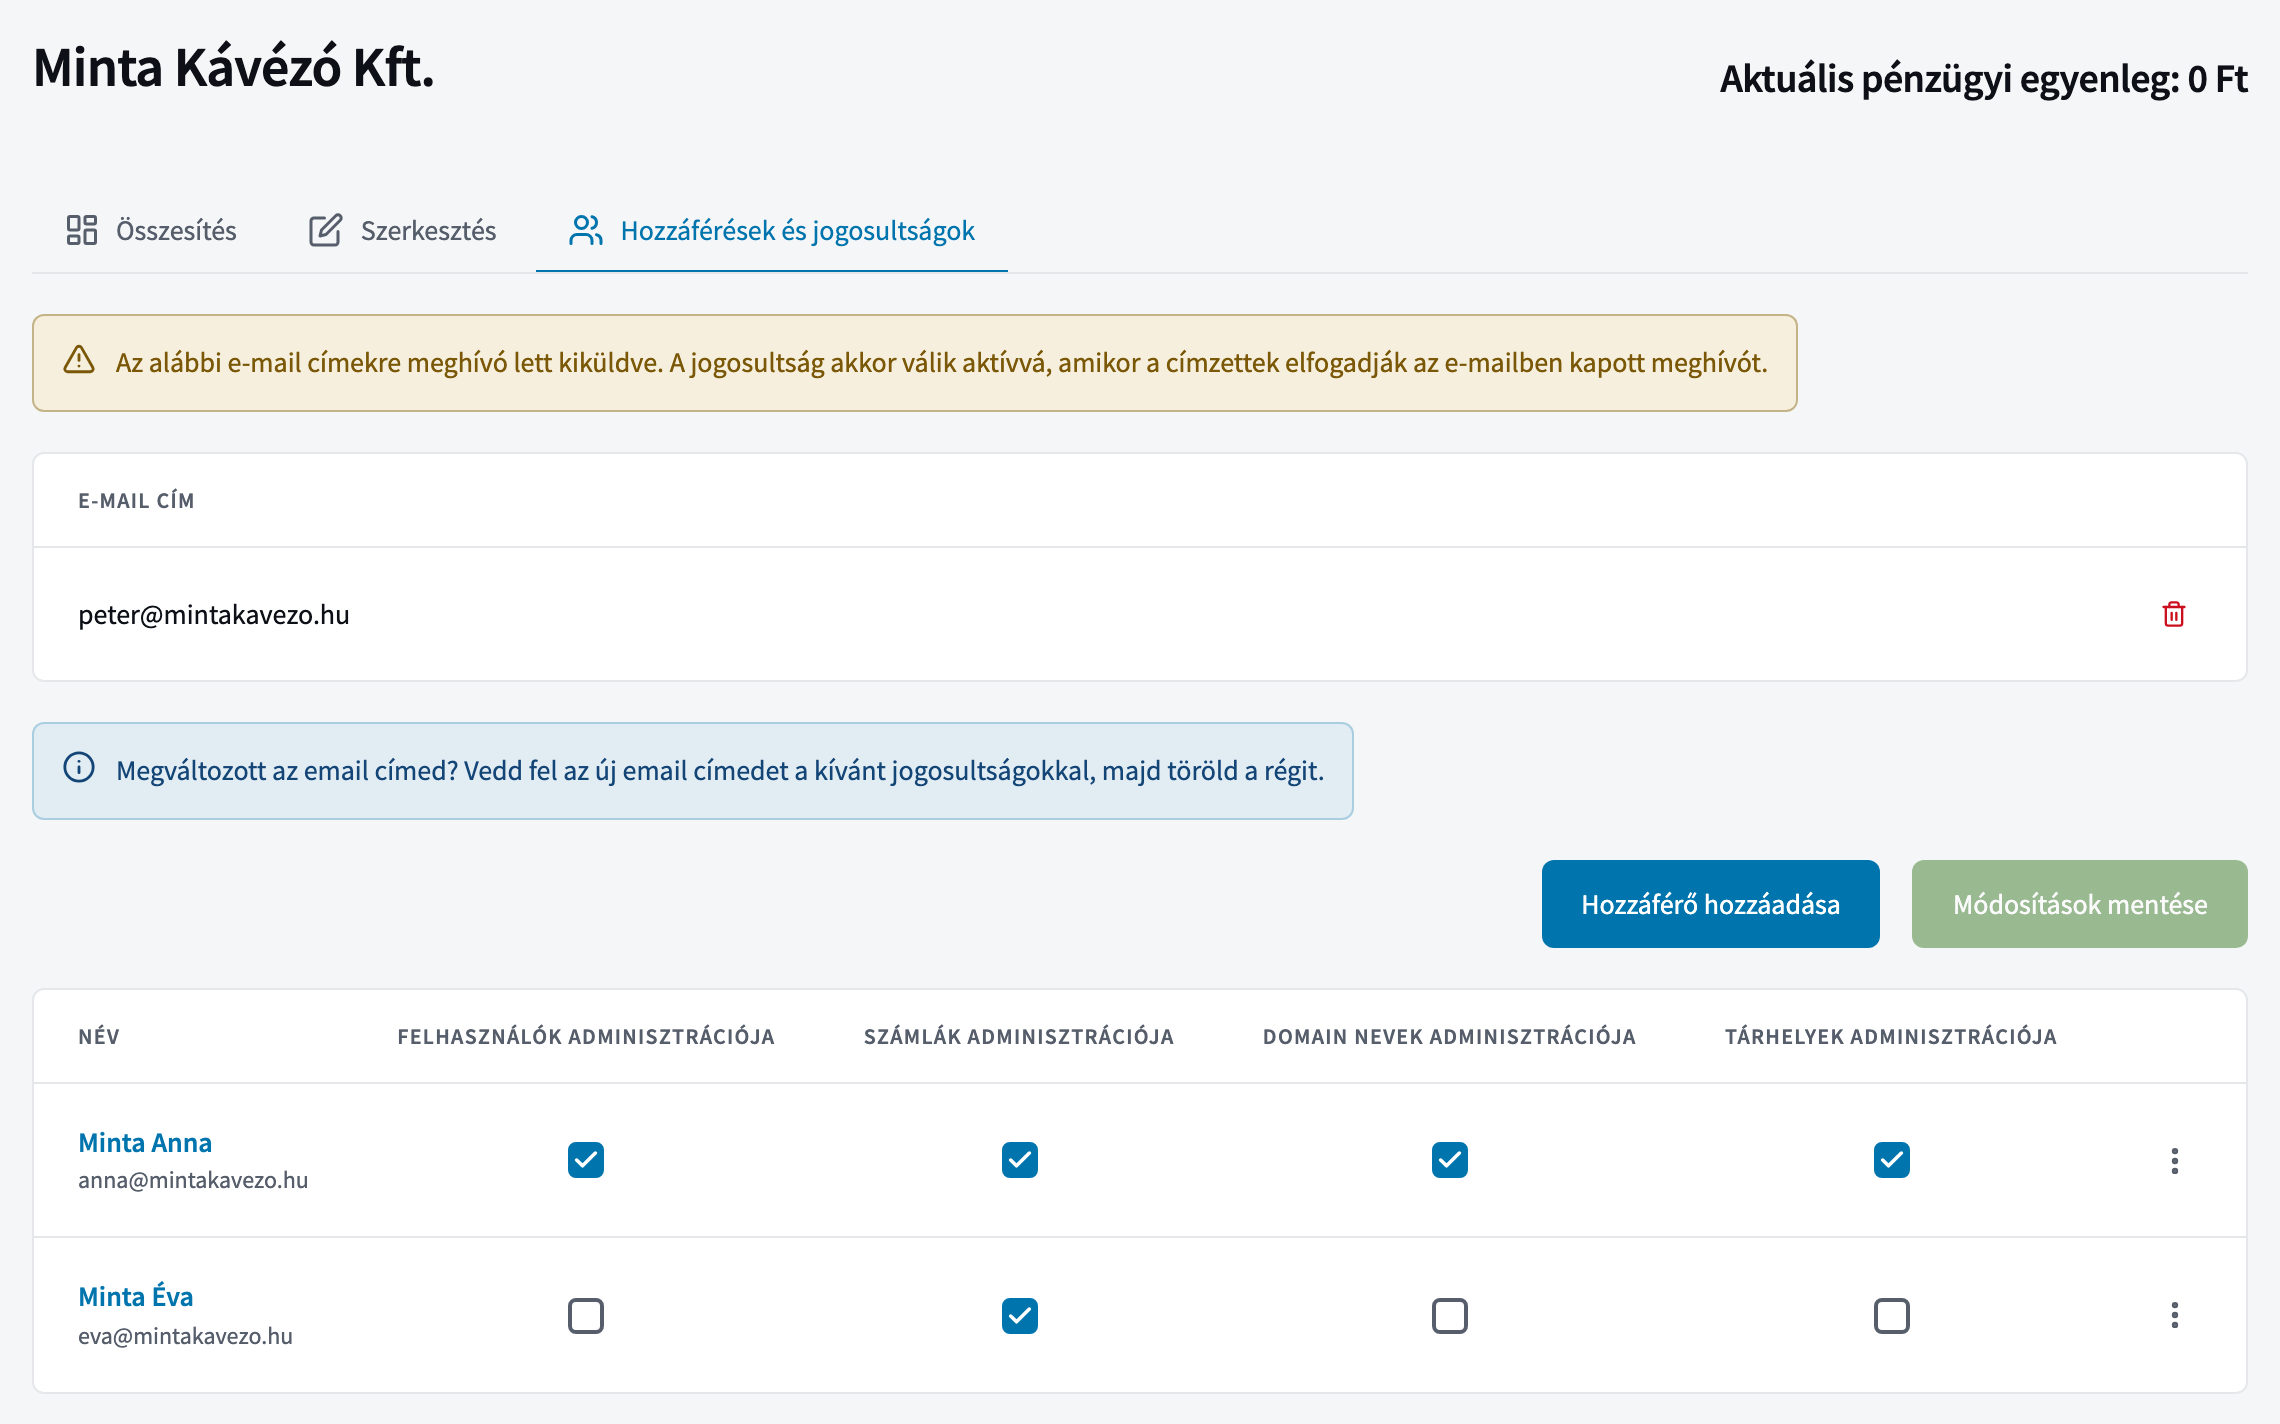2280x1424 pixels.
Task: Open the Minta Anna user link
Action: tap(145, 1142)
